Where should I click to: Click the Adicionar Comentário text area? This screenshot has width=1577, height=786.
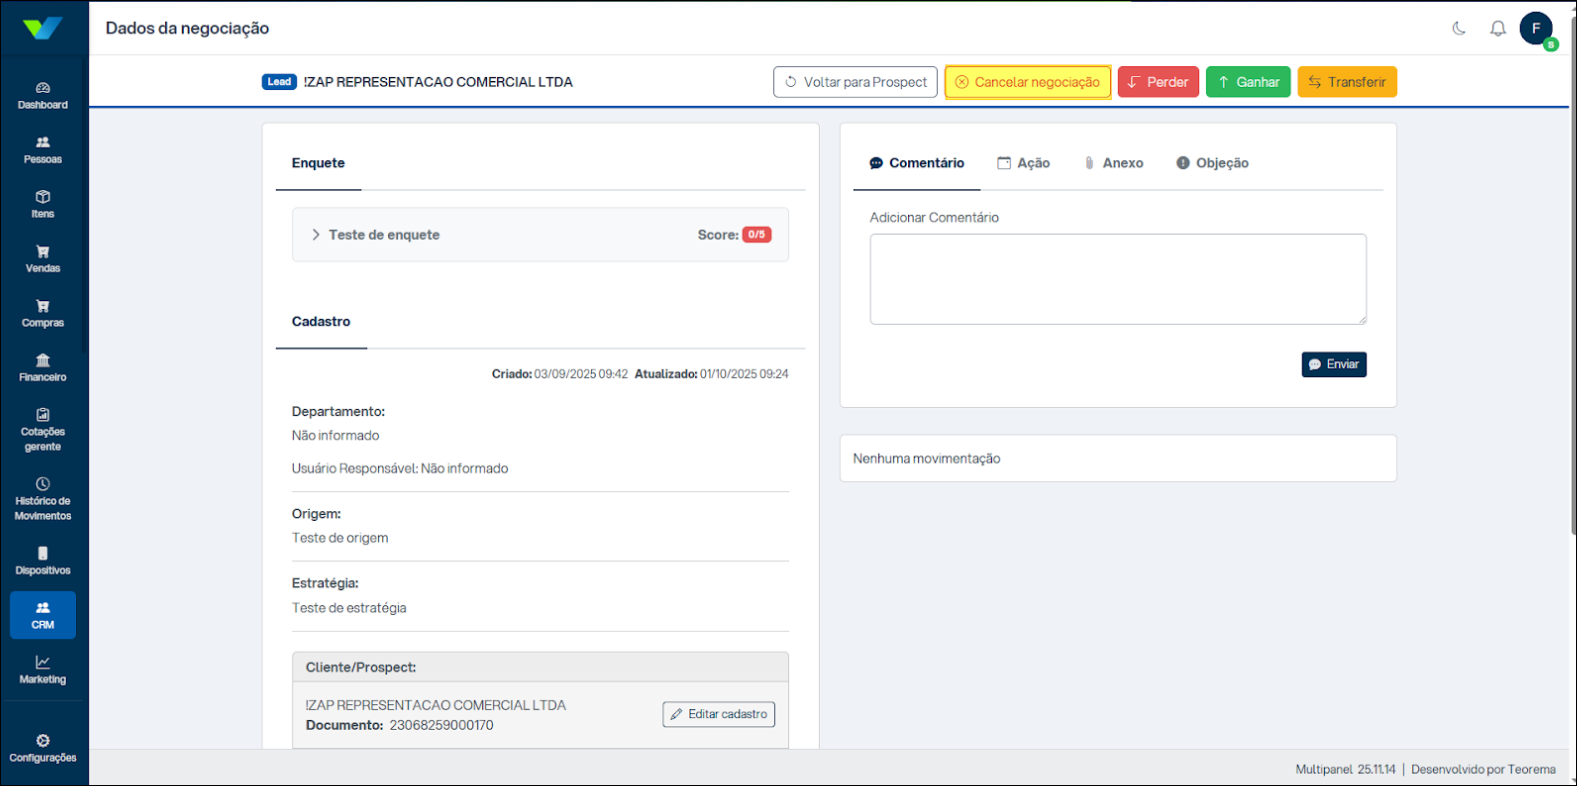click(1117, 279)
